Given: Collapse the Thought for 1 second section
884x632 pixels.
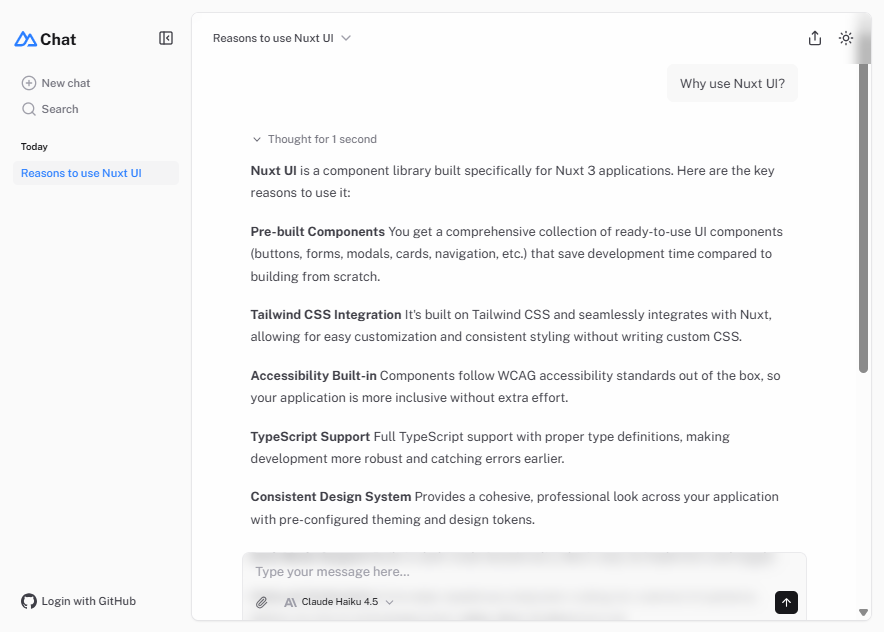Looking at the screenshot, I should 315,139.
